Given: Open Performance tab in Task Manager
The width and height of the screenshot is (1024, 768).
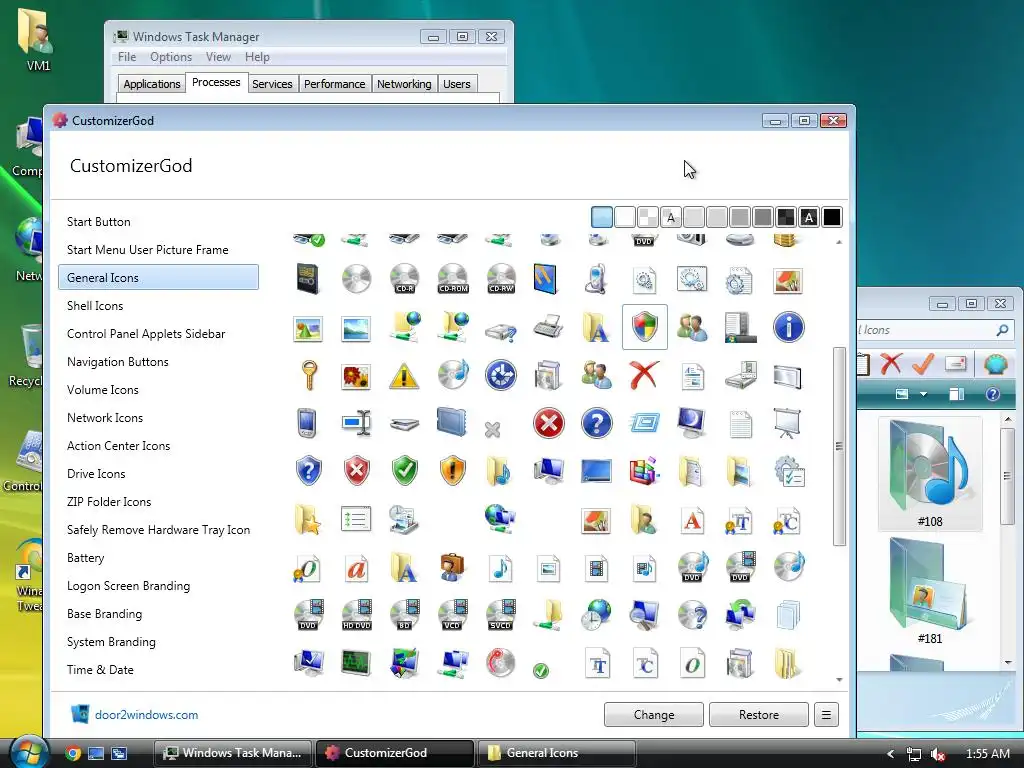Looking at the screenshot, I should [x=334, y=84].
